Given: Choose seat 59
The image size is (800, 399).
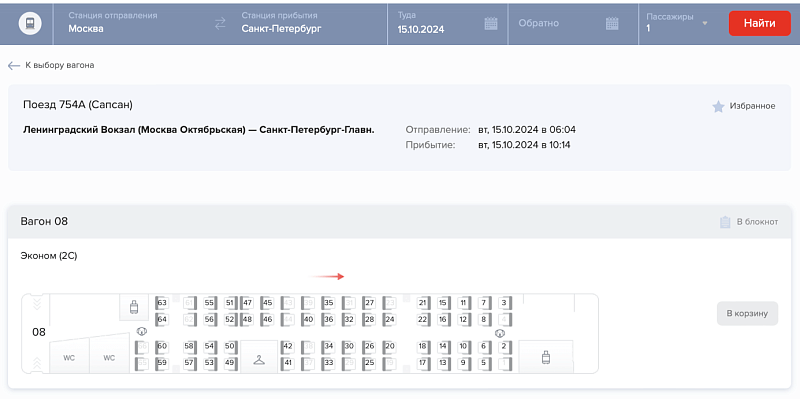Looking at the screenshot, I should coord(162,364).
